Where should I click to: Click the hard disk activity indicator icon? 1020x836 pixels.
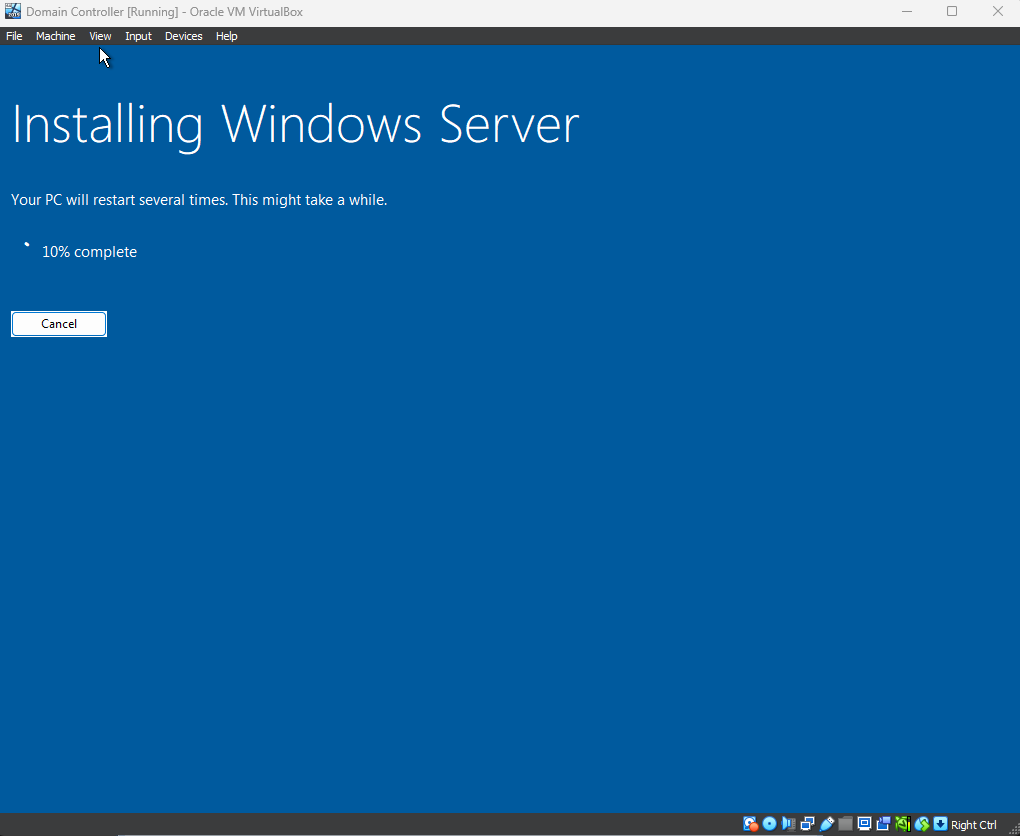tap(751, 824)
